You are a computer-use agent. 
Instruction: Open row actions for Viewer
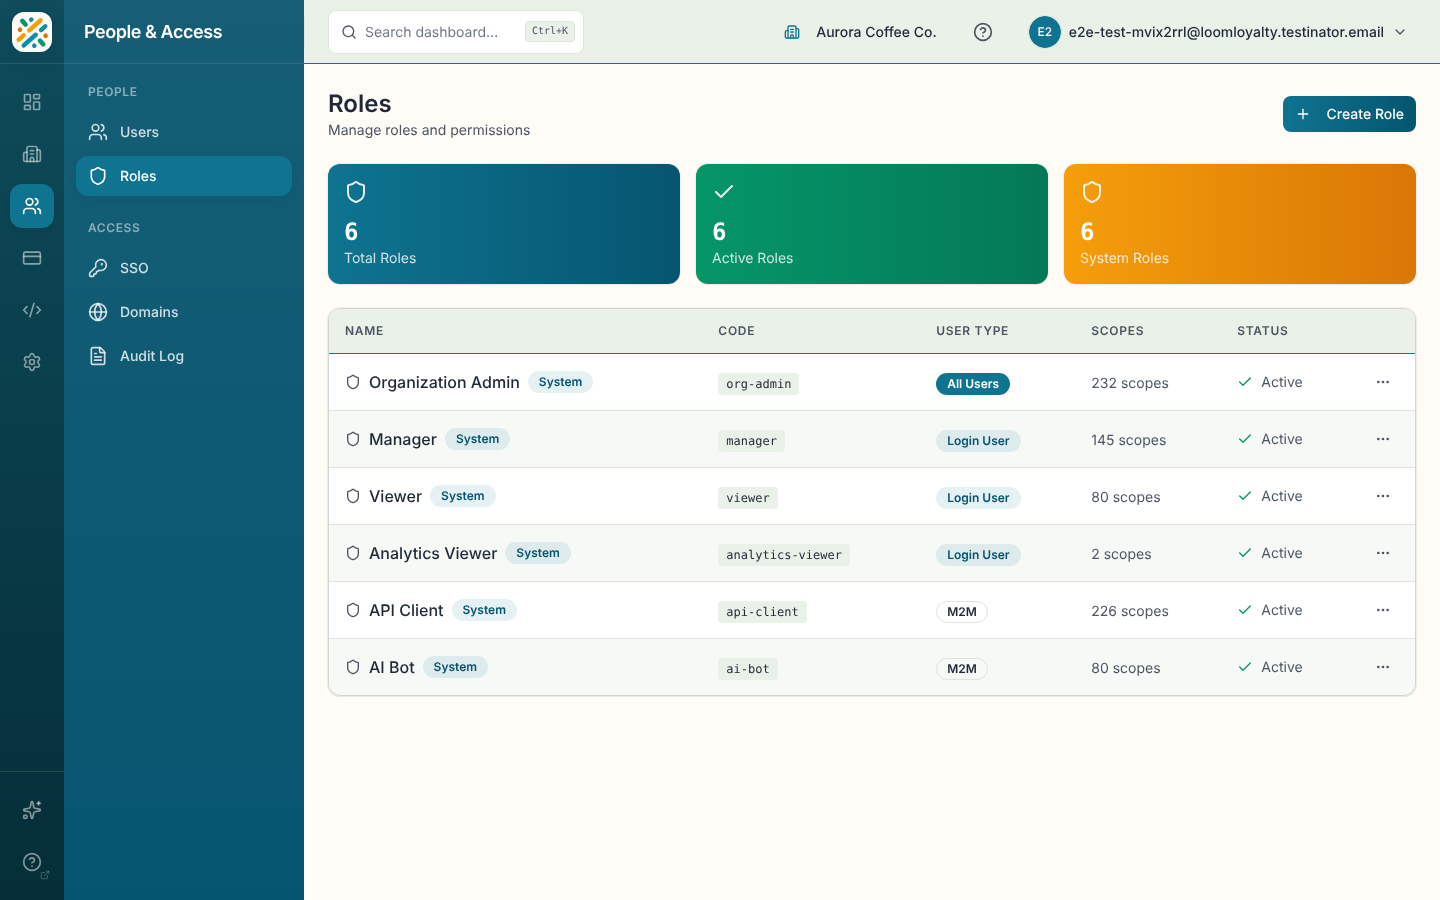click(x=1383, y=496)
